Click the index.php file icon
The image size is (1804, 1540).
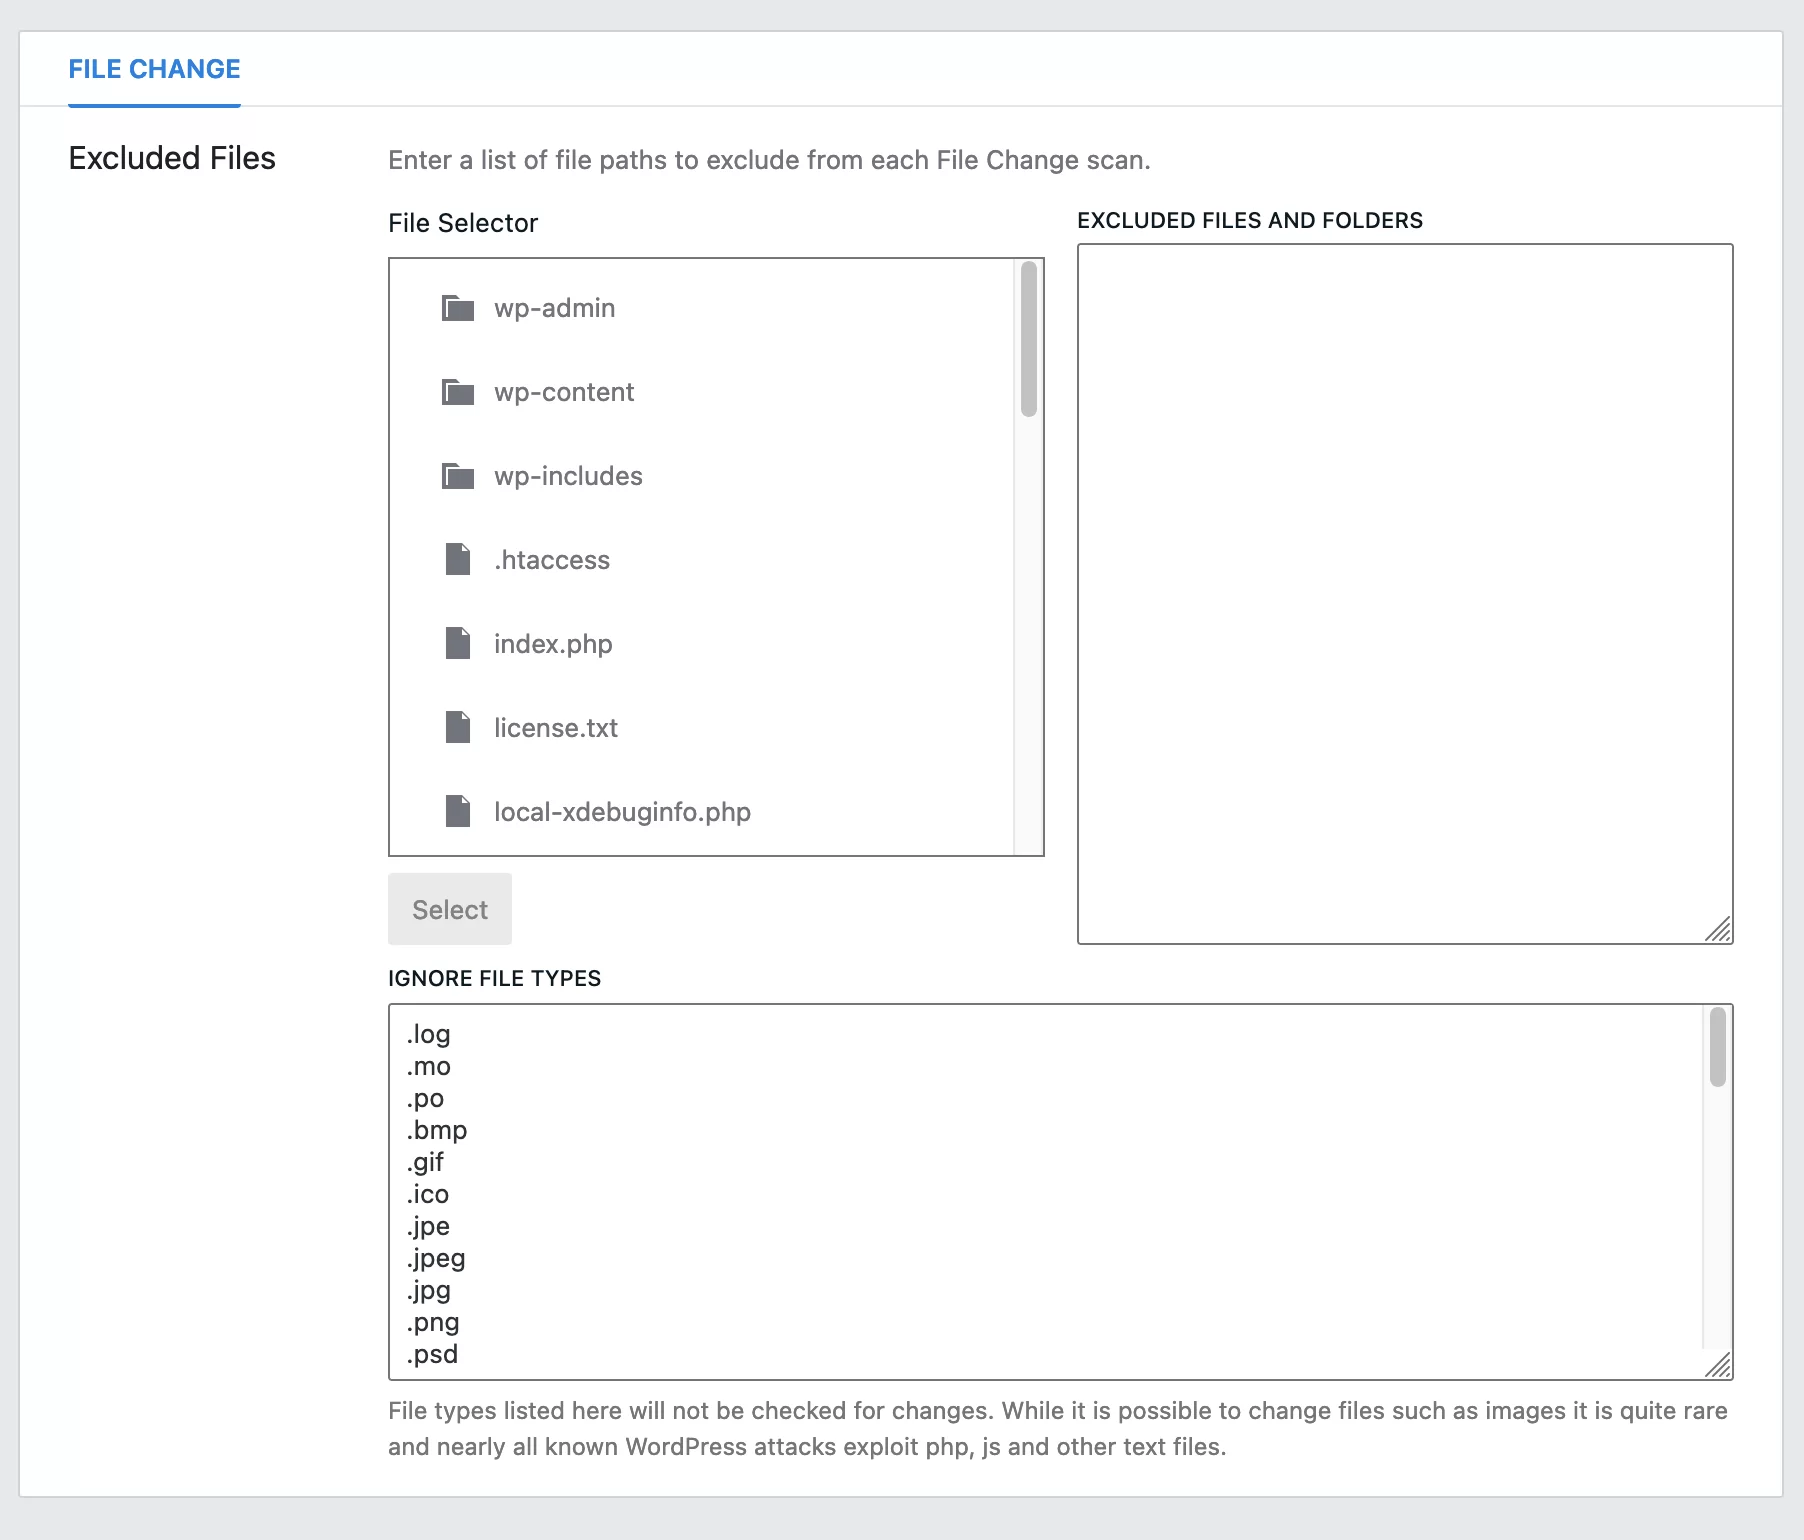pos(458,643)
